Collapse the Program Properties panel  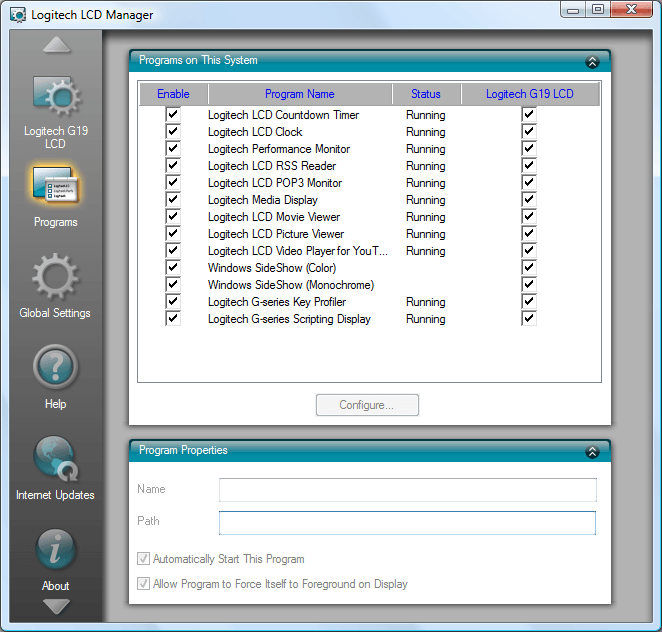(x=592, y=452)
